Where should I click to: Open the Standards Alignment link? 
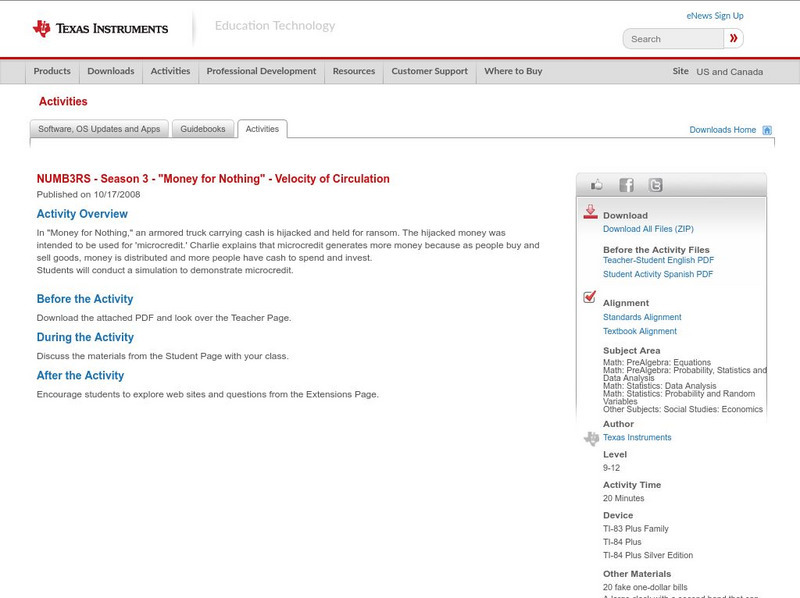pyautogui.click(x=642, y=317)
